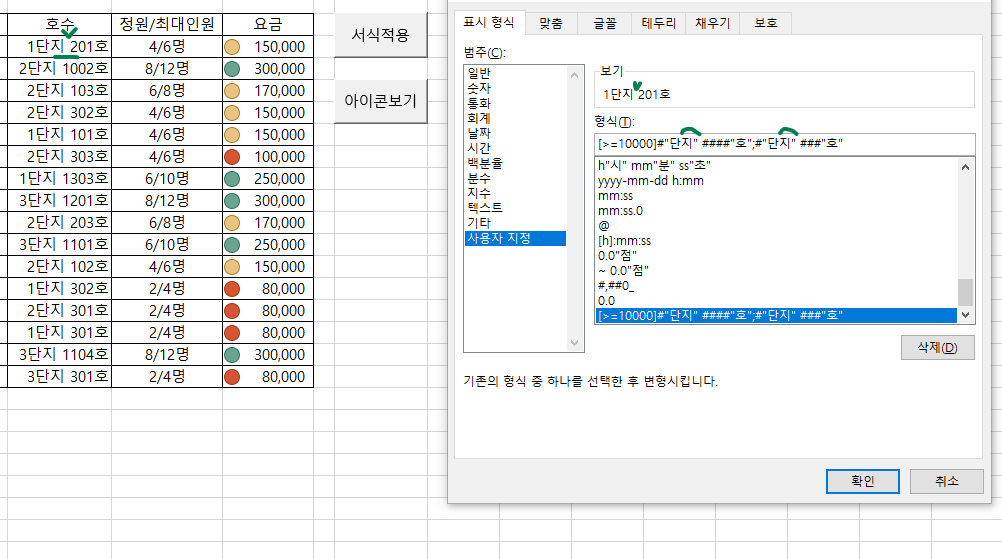
Task: Click the green icon in 3단지 1104호 row
Action: 232,355
